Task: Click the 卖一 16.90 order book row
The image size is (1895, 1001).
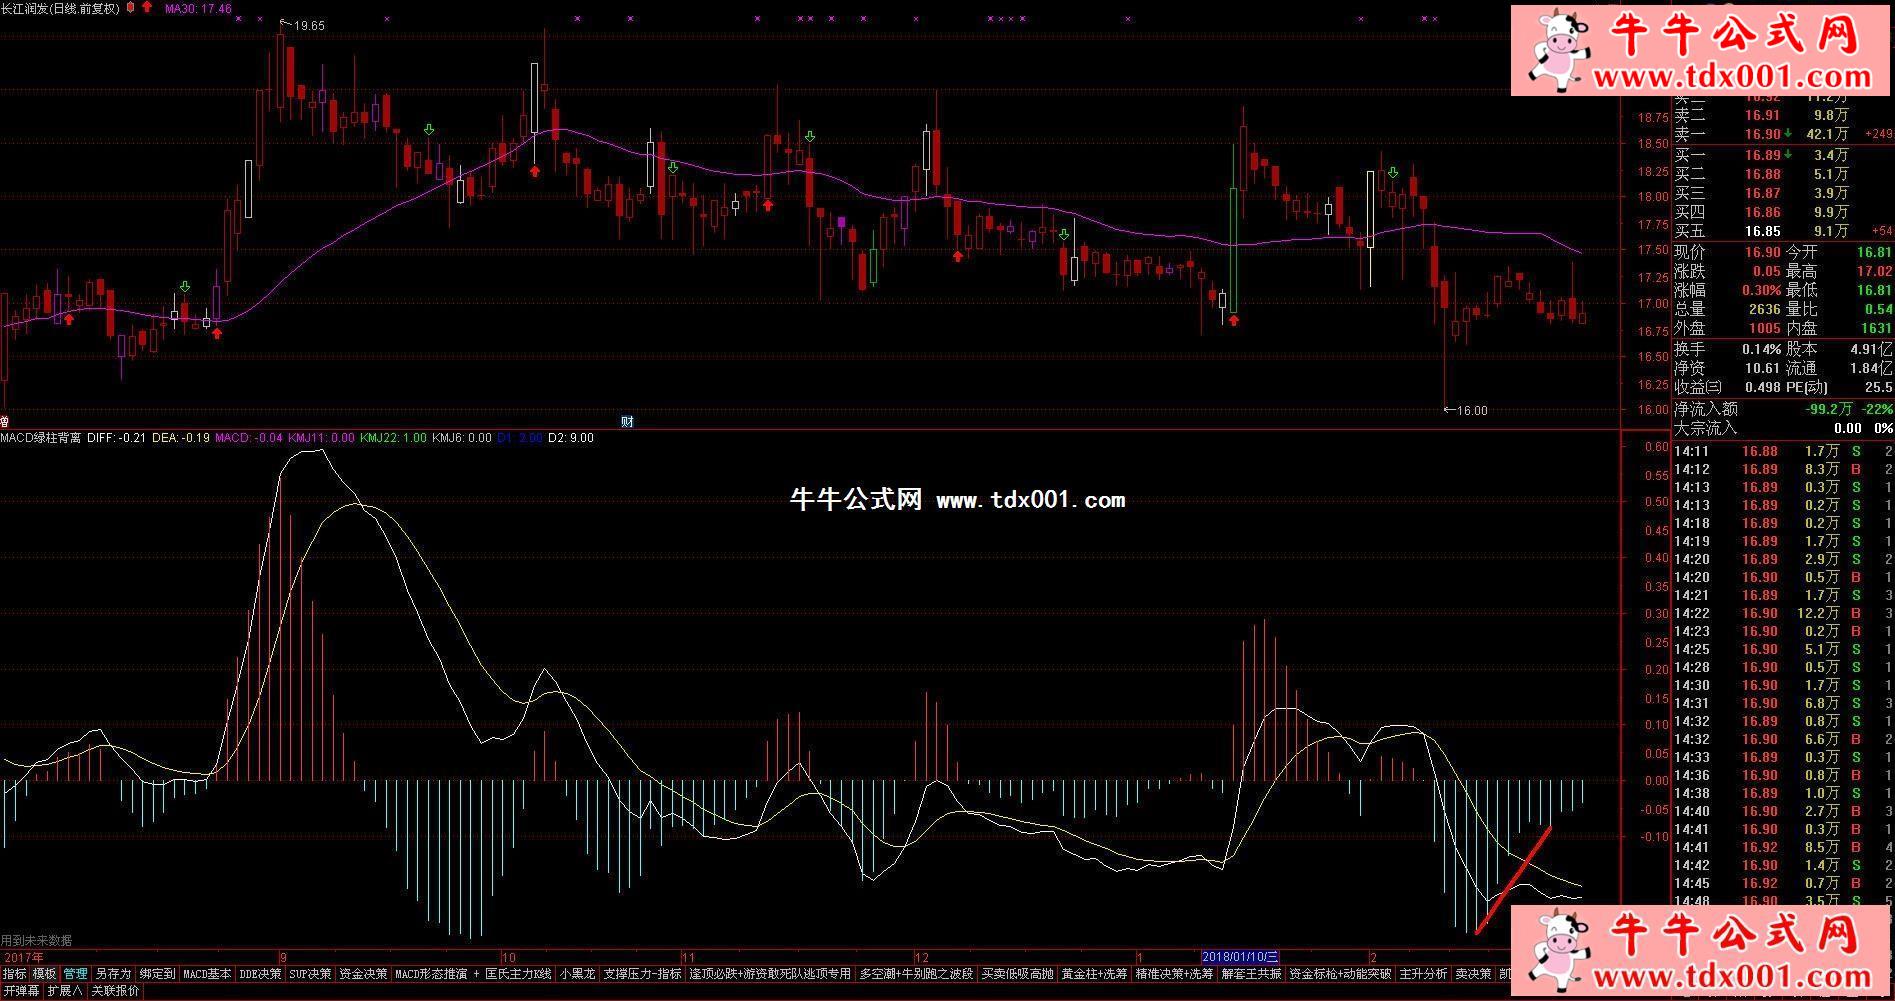Action: click(1783, 134)
